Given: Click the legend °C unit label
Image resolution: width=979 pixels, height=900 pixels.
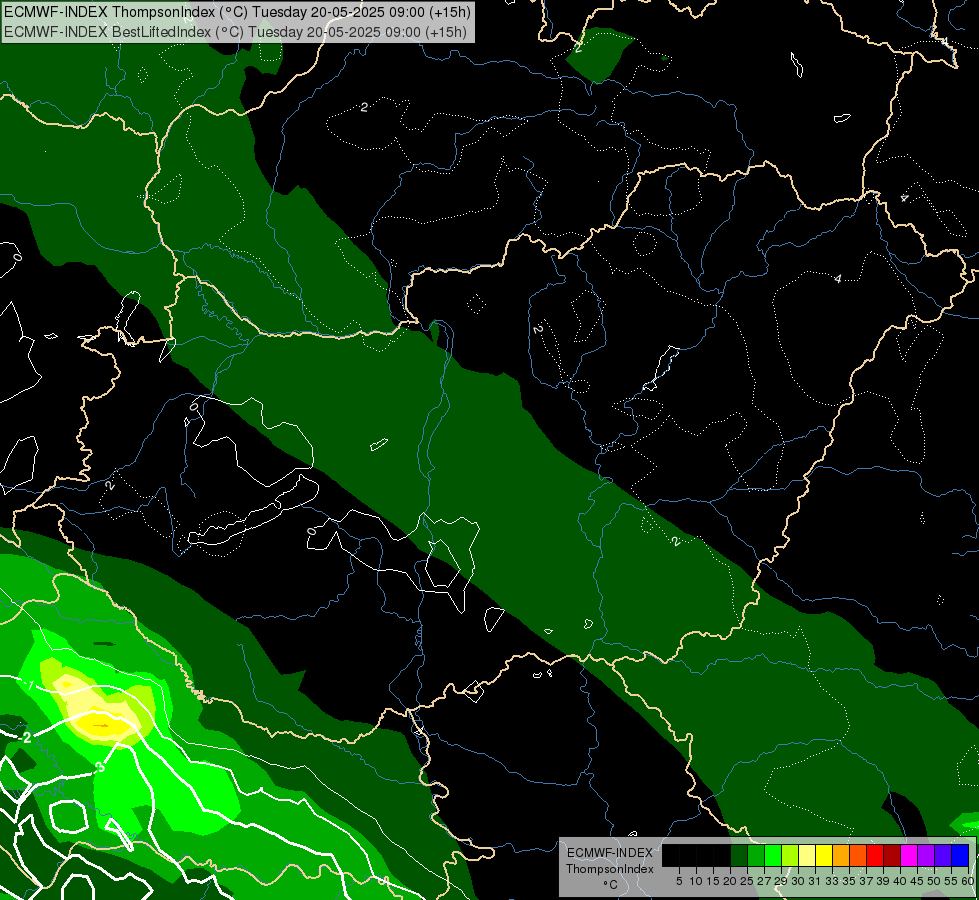Looking at the screenshot, I should [x=611, y=884].
